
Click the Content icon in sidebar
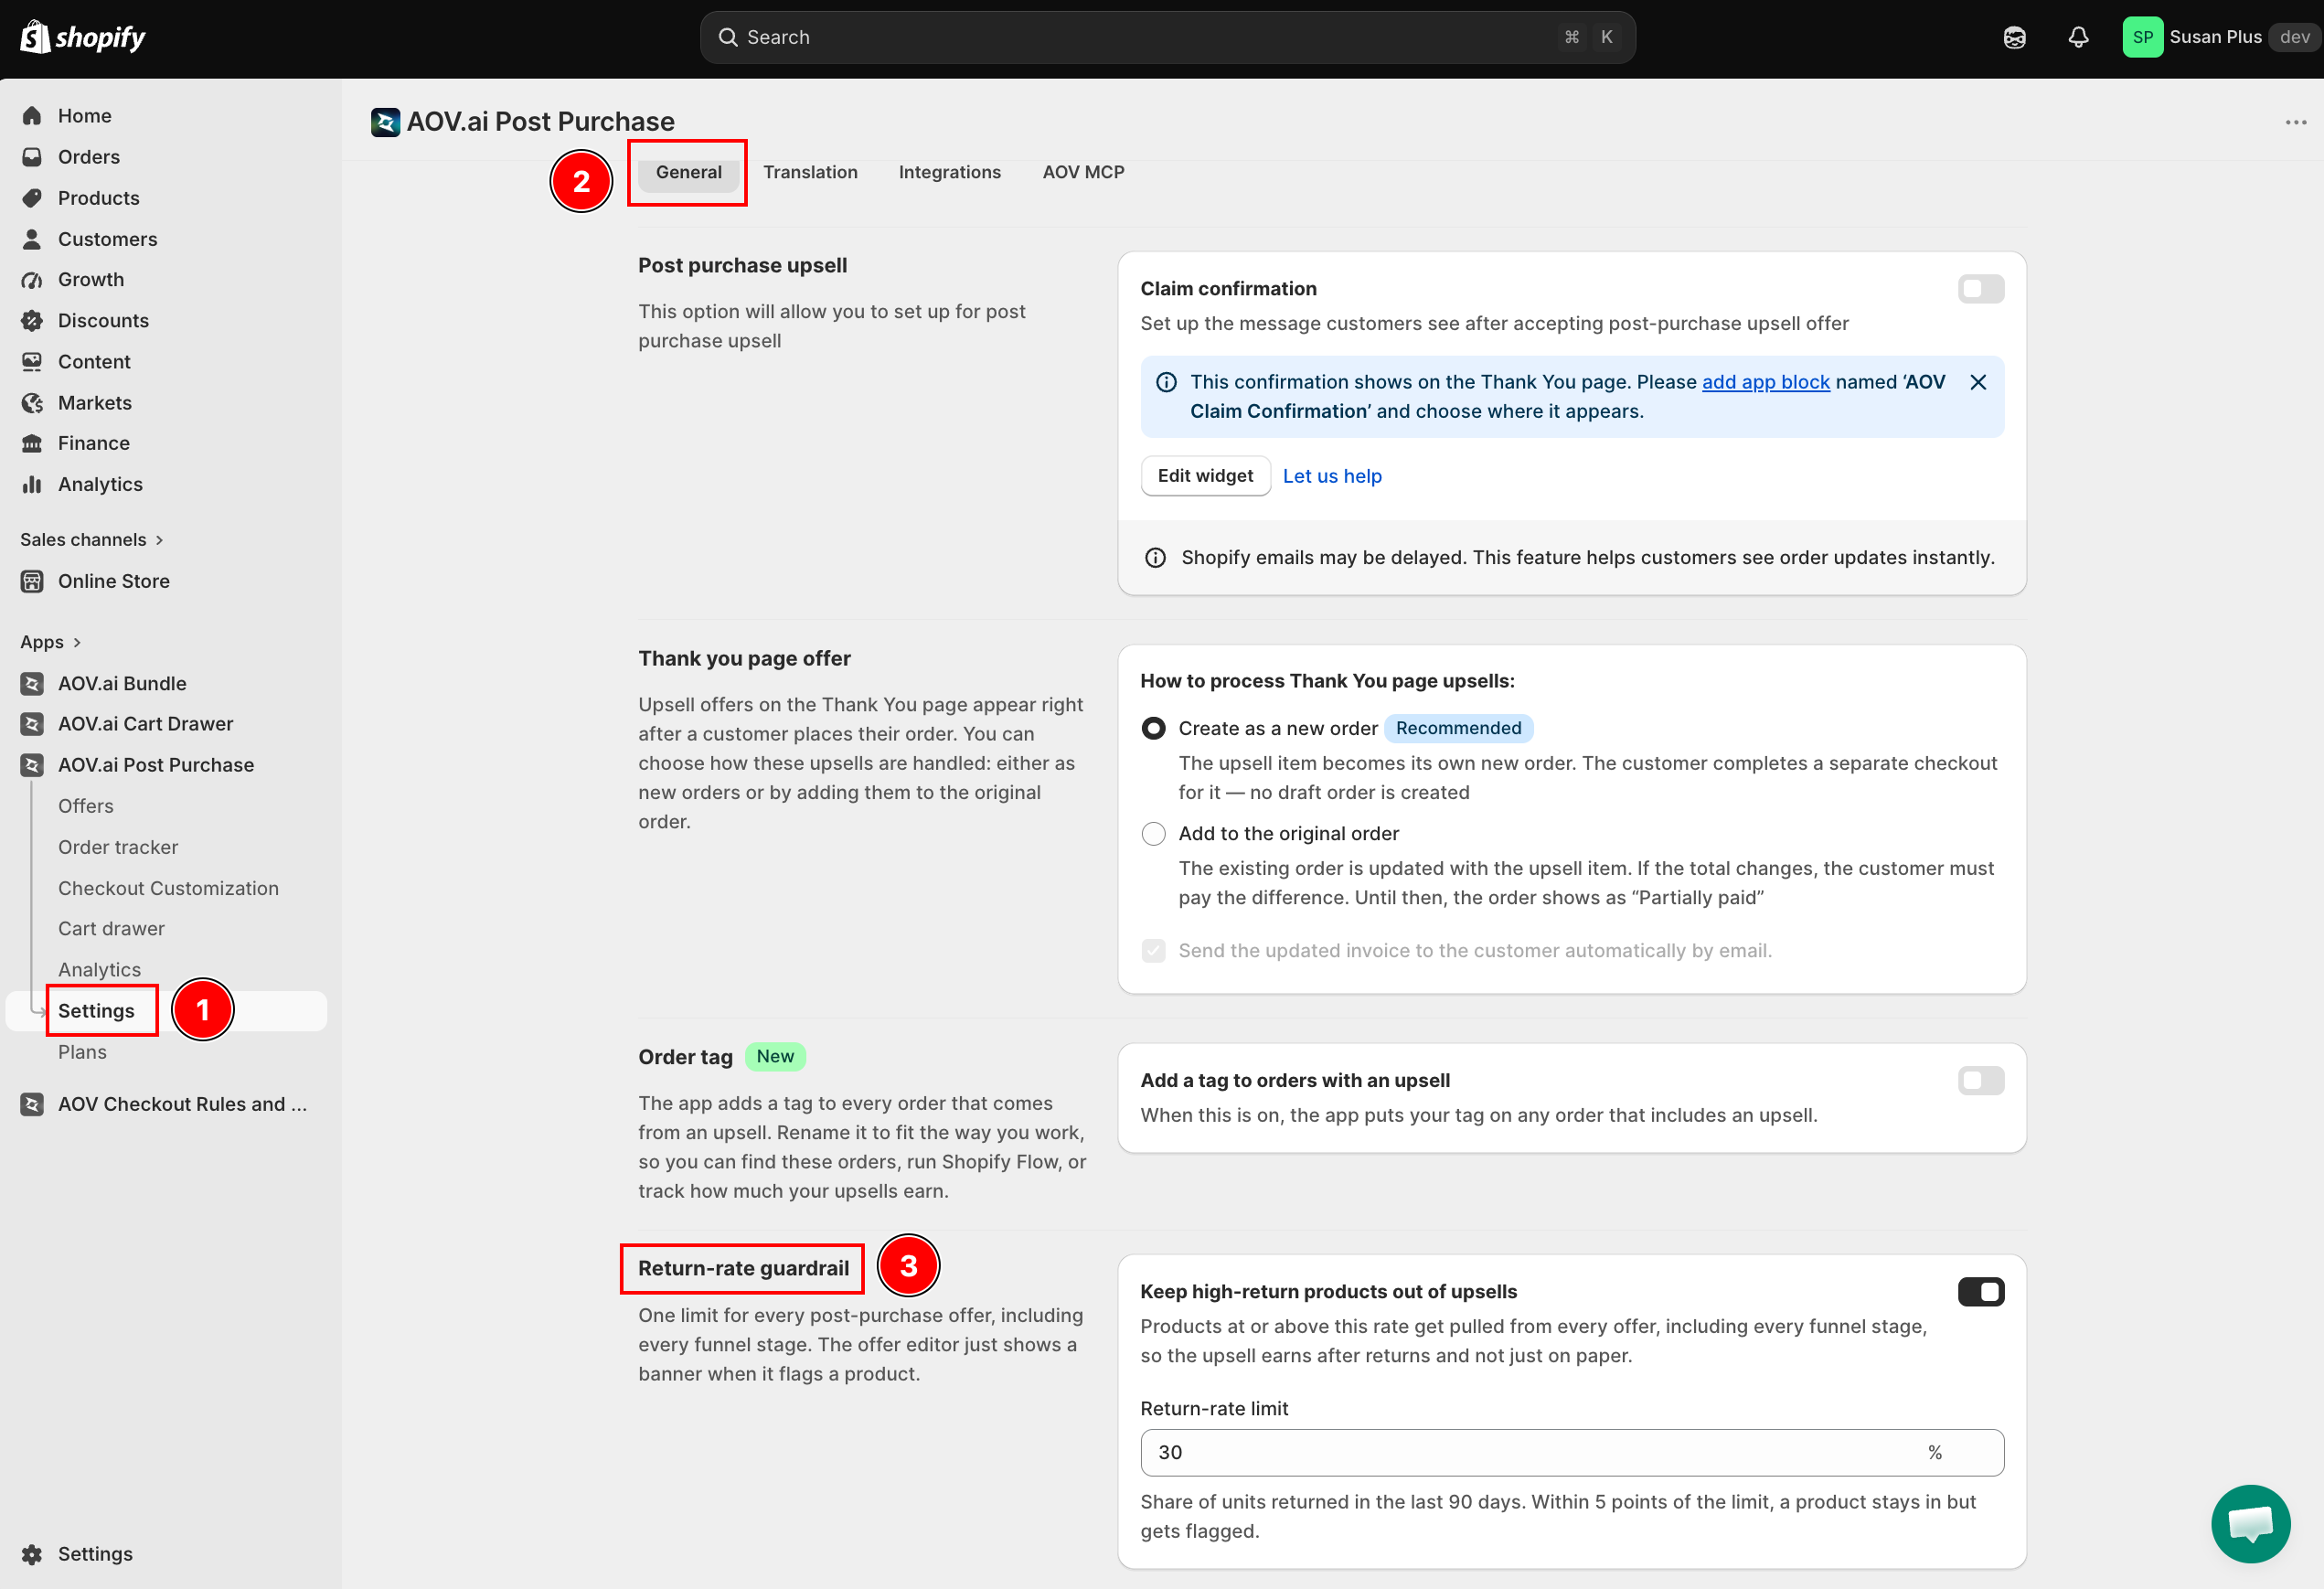tap(32, 362)
